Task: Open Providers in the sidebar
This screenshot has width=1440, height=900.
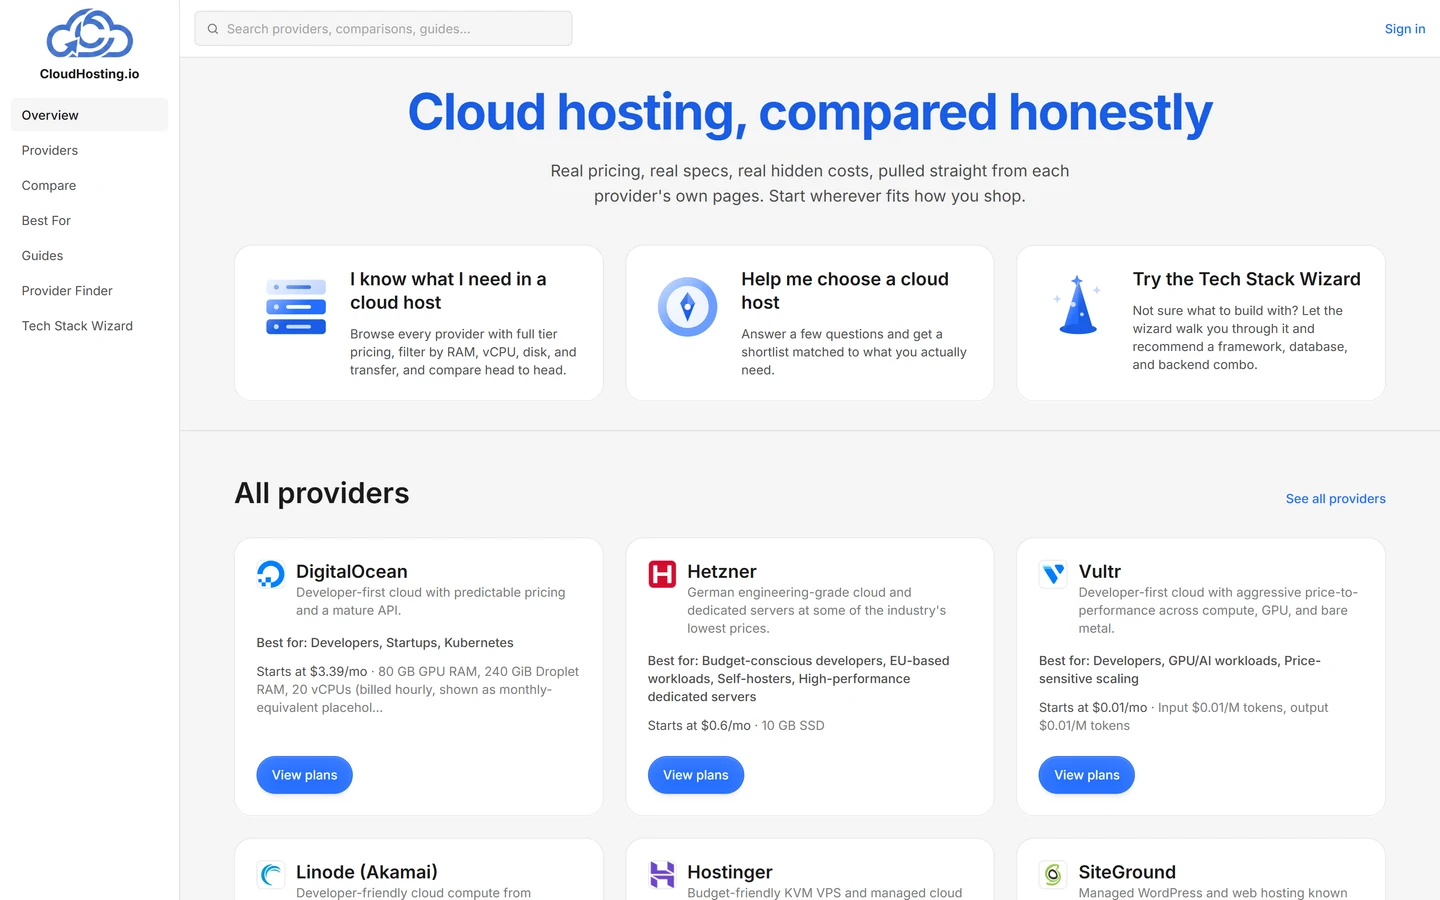Action: tap(89, 150)
